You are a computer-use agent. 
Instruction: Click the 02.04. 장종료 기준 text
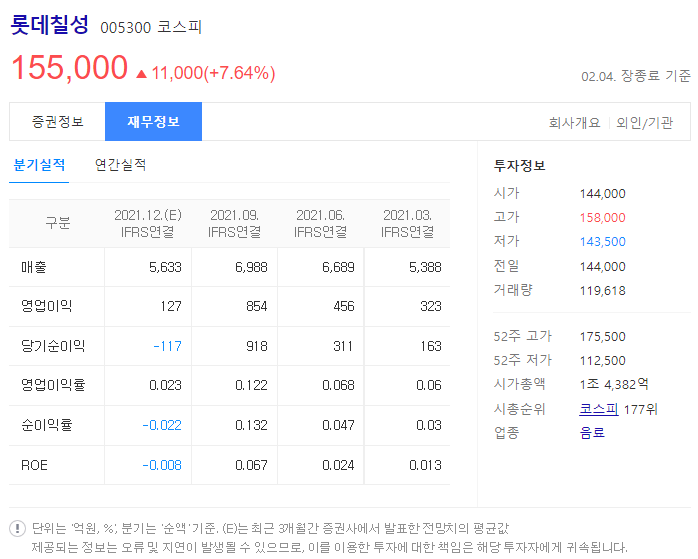click(636, 76)
